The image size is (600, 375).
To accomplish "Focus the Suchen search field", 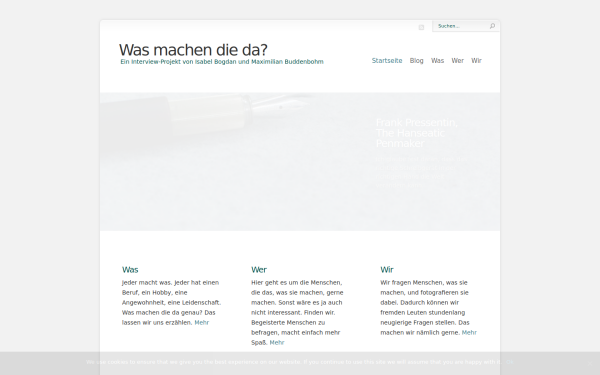I will pyautogui.click(x=462, y=26).
